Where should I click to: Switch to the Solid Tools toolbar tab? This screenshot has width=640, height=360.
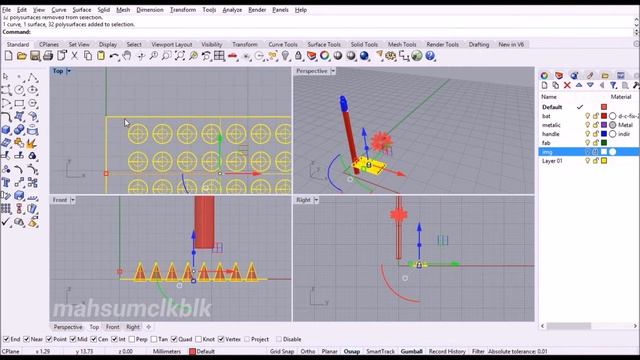pos(364,44)
